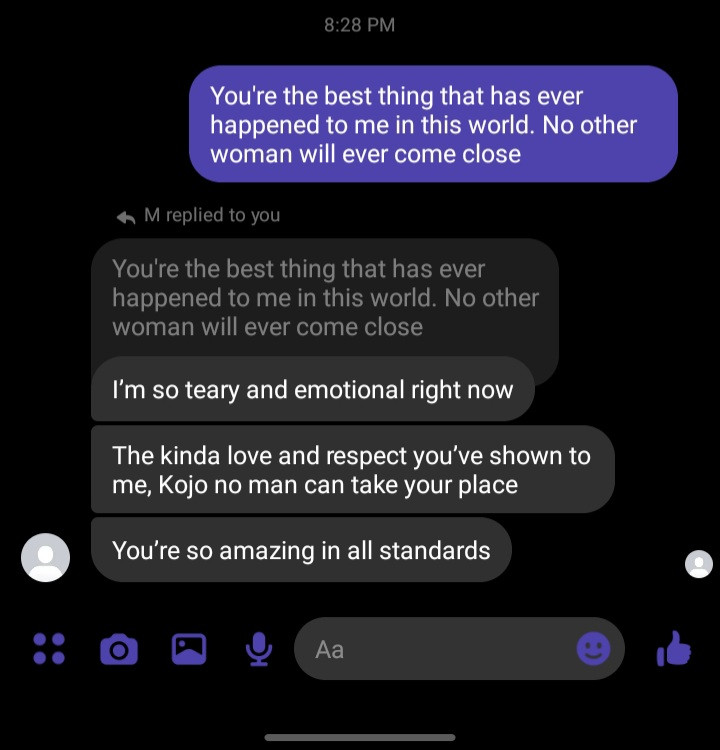Tap the "Kojo no man can take" message
This screenshot has height=750, width=720.
353,469
